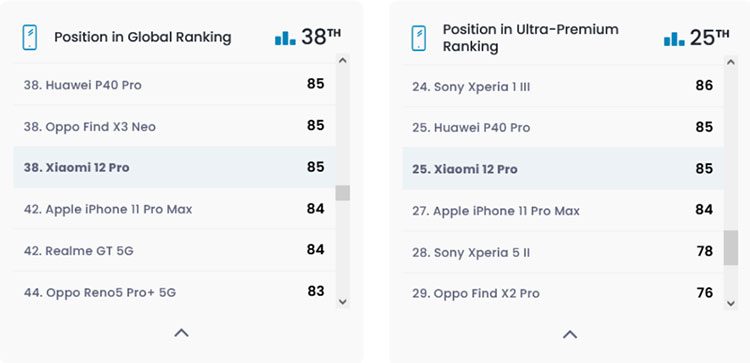The width and height of the screenshot is (750, 363).
Task: Click the Global Ranking scrollbar up arrow
Action: (342, 60)
